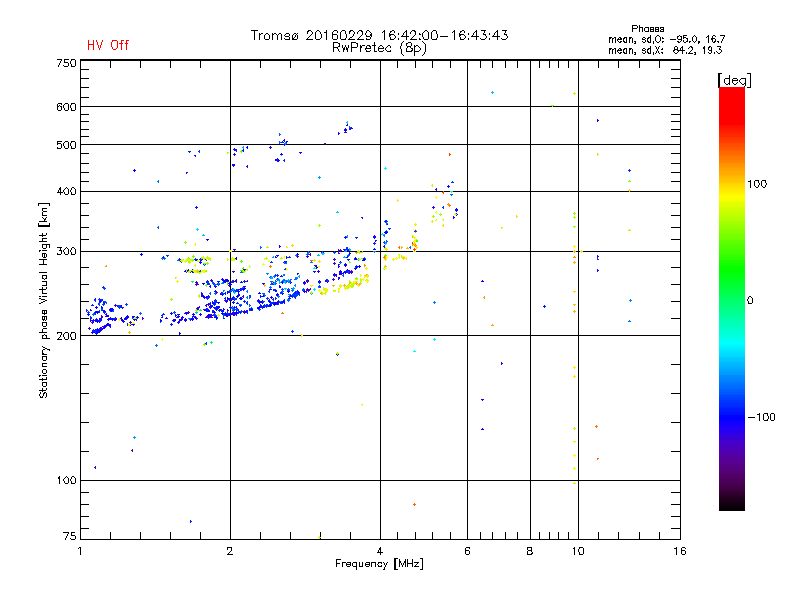
Task: Click the phase color scale bar
Action: coord(732,298)
